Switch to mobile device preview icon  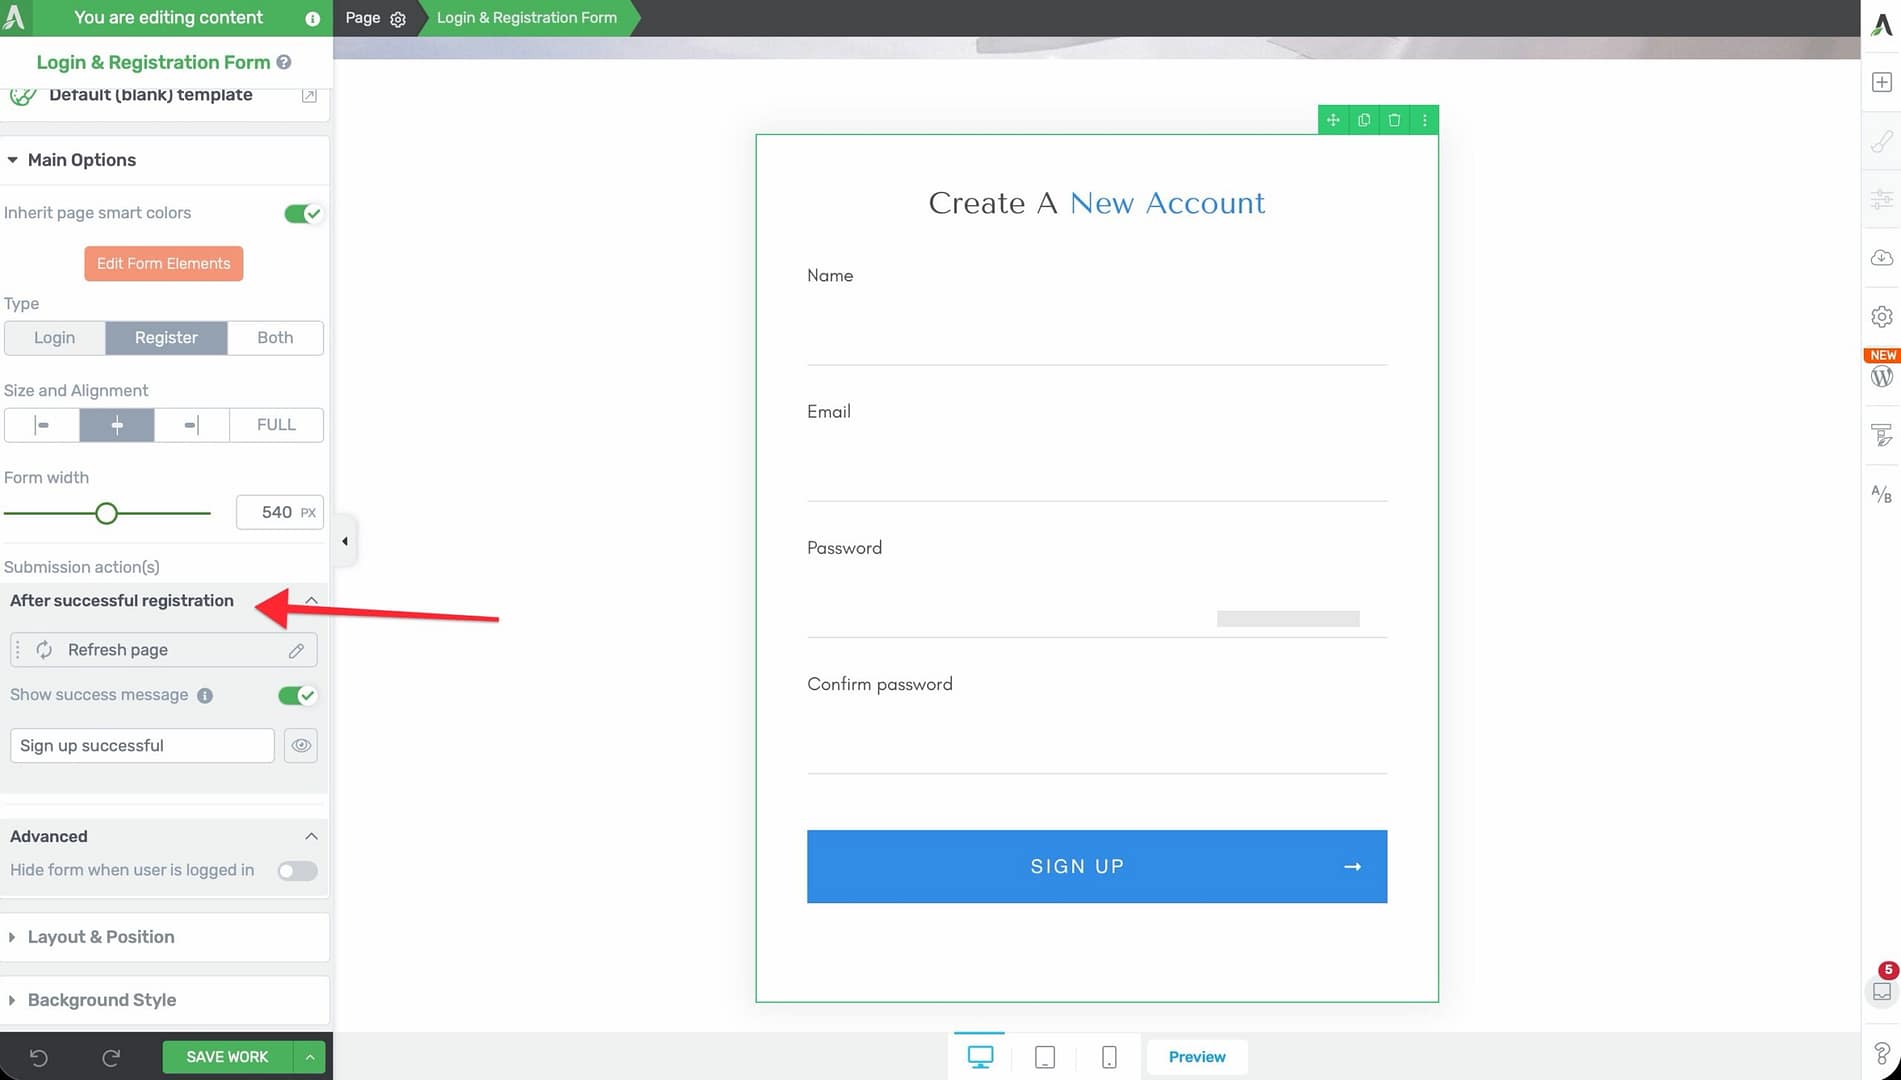tap(1109, 1057)
